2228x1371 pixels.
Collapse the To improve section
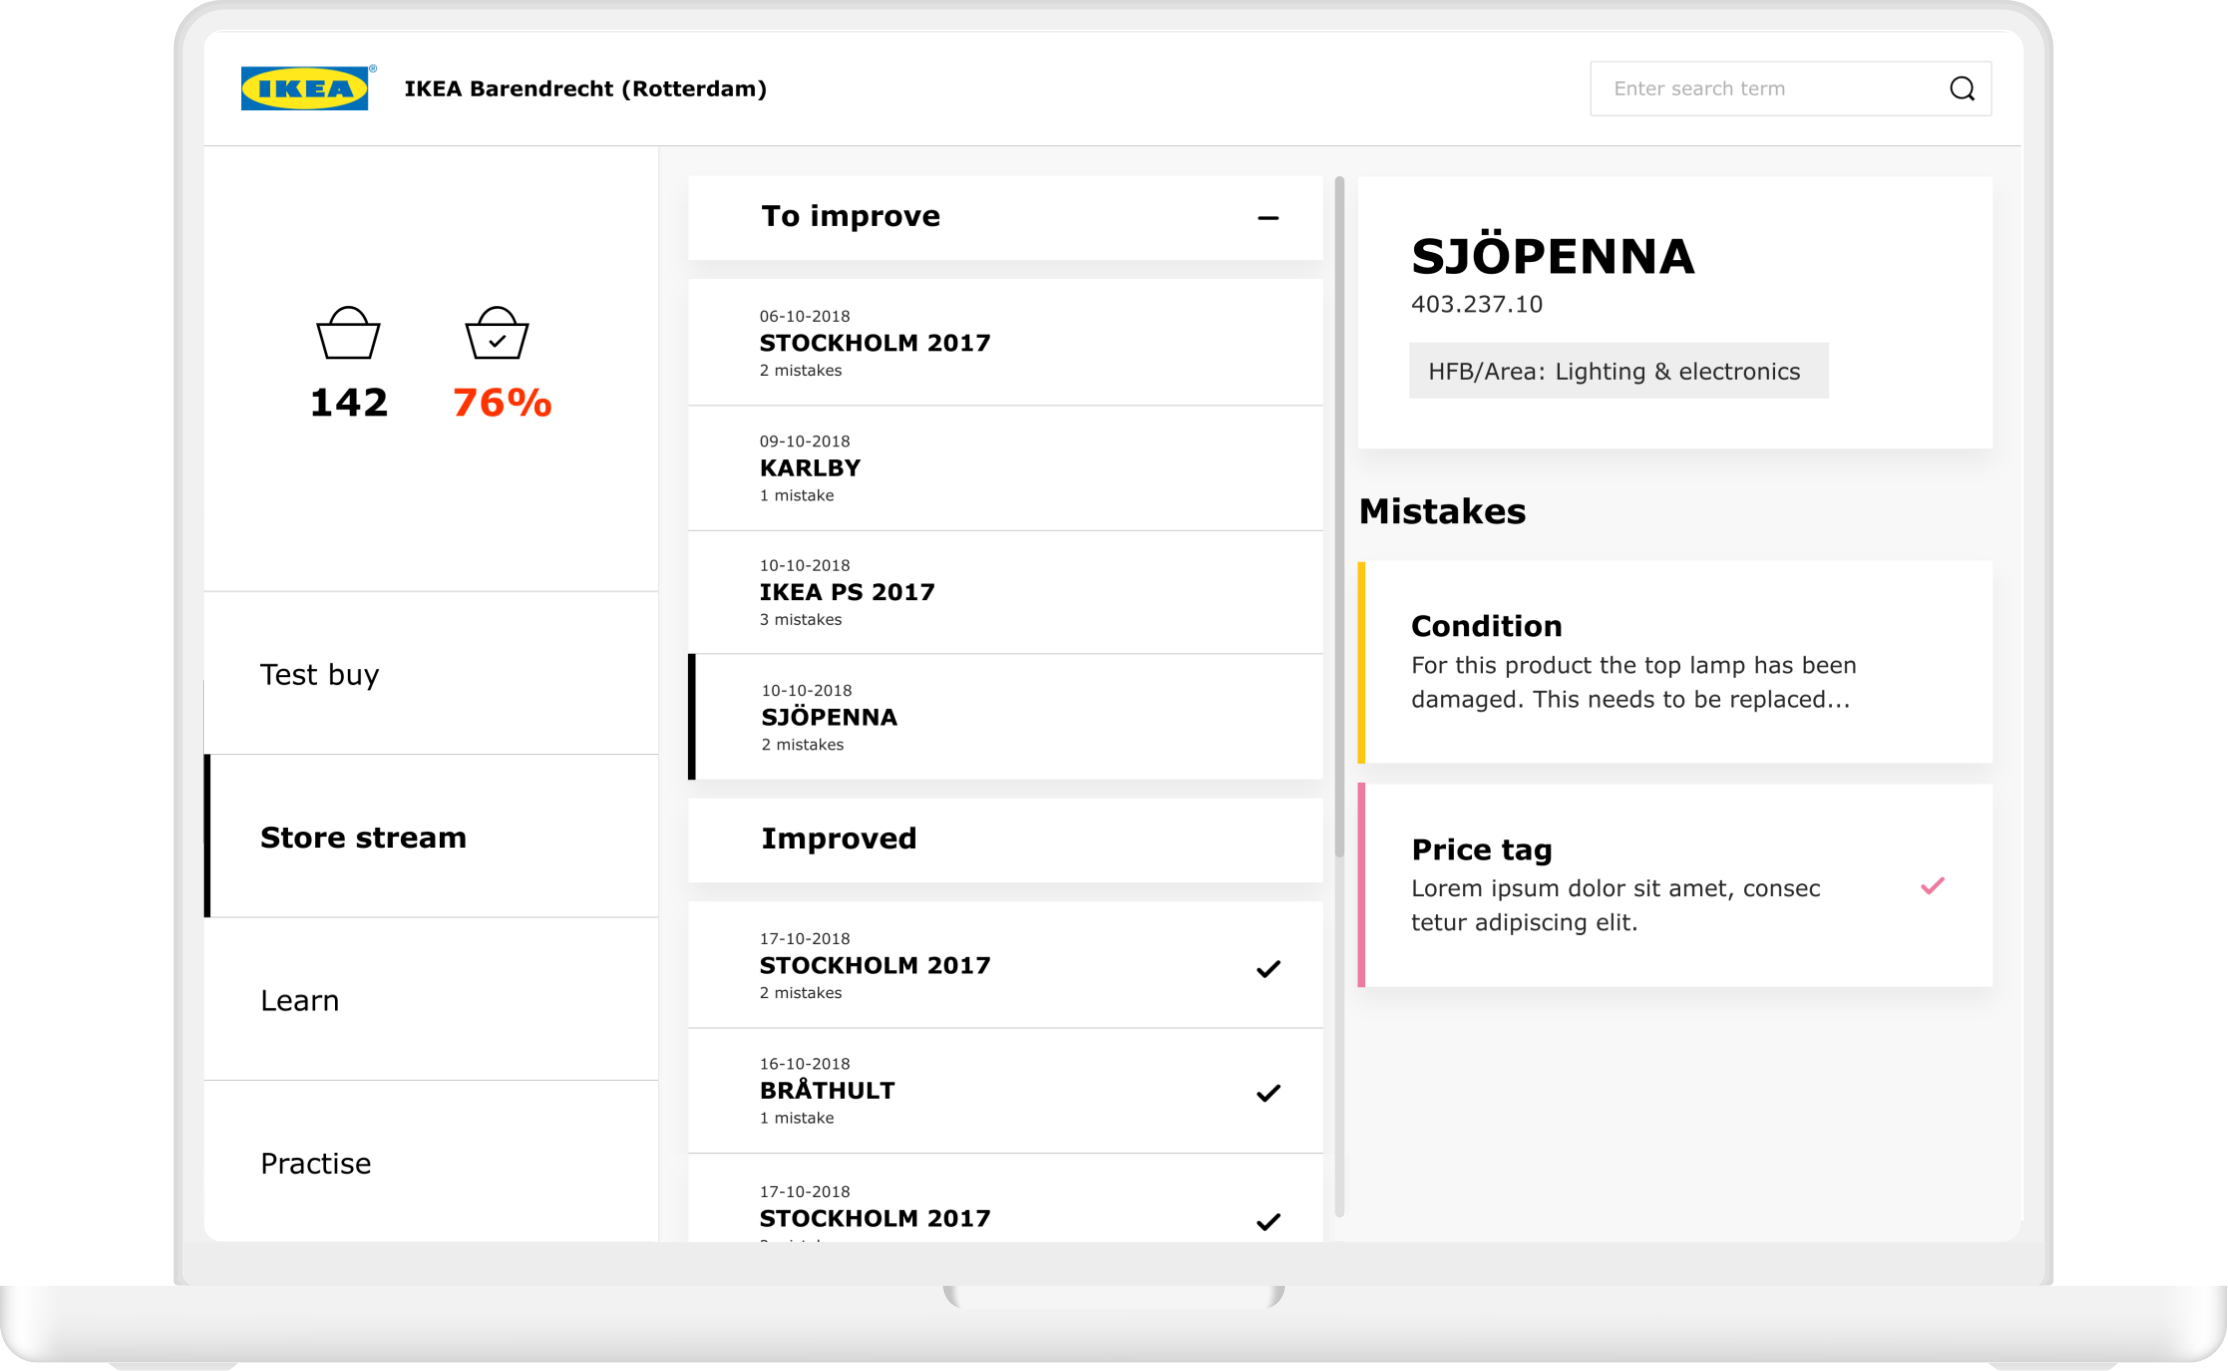1268,218
